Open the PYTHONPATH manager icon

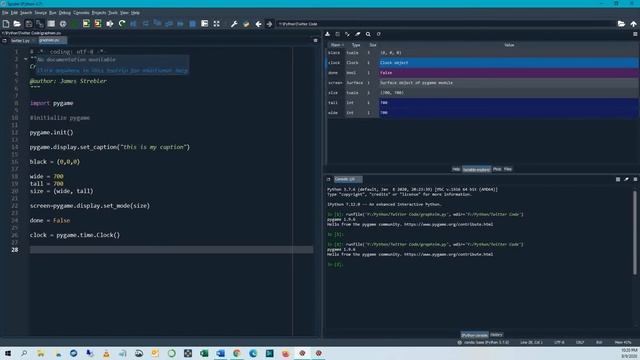pos(246,24)
